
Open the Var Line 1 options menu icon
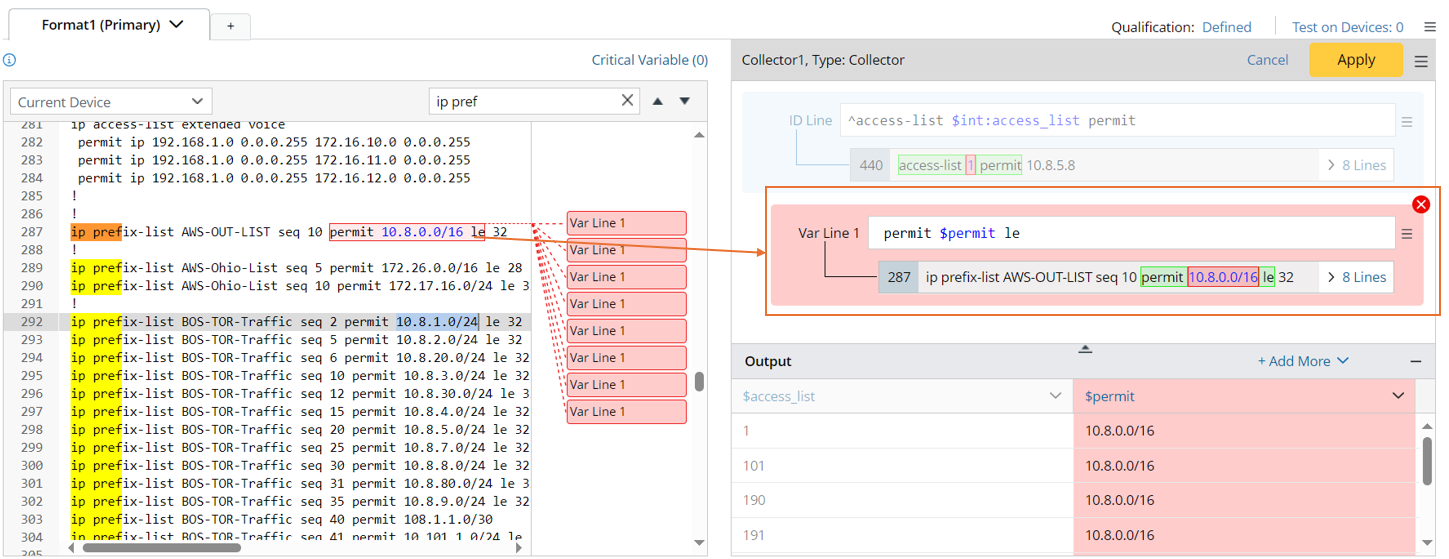click(x=1406, y=234)
